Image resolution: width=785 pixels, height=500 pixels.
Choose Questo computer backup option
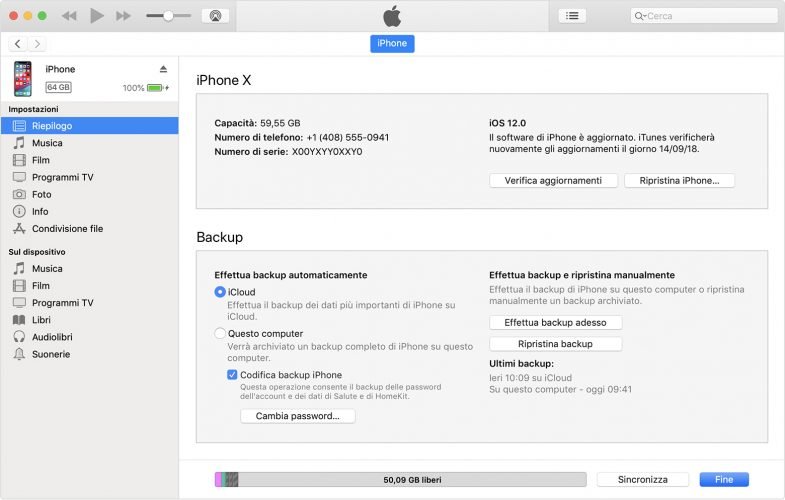220,334
